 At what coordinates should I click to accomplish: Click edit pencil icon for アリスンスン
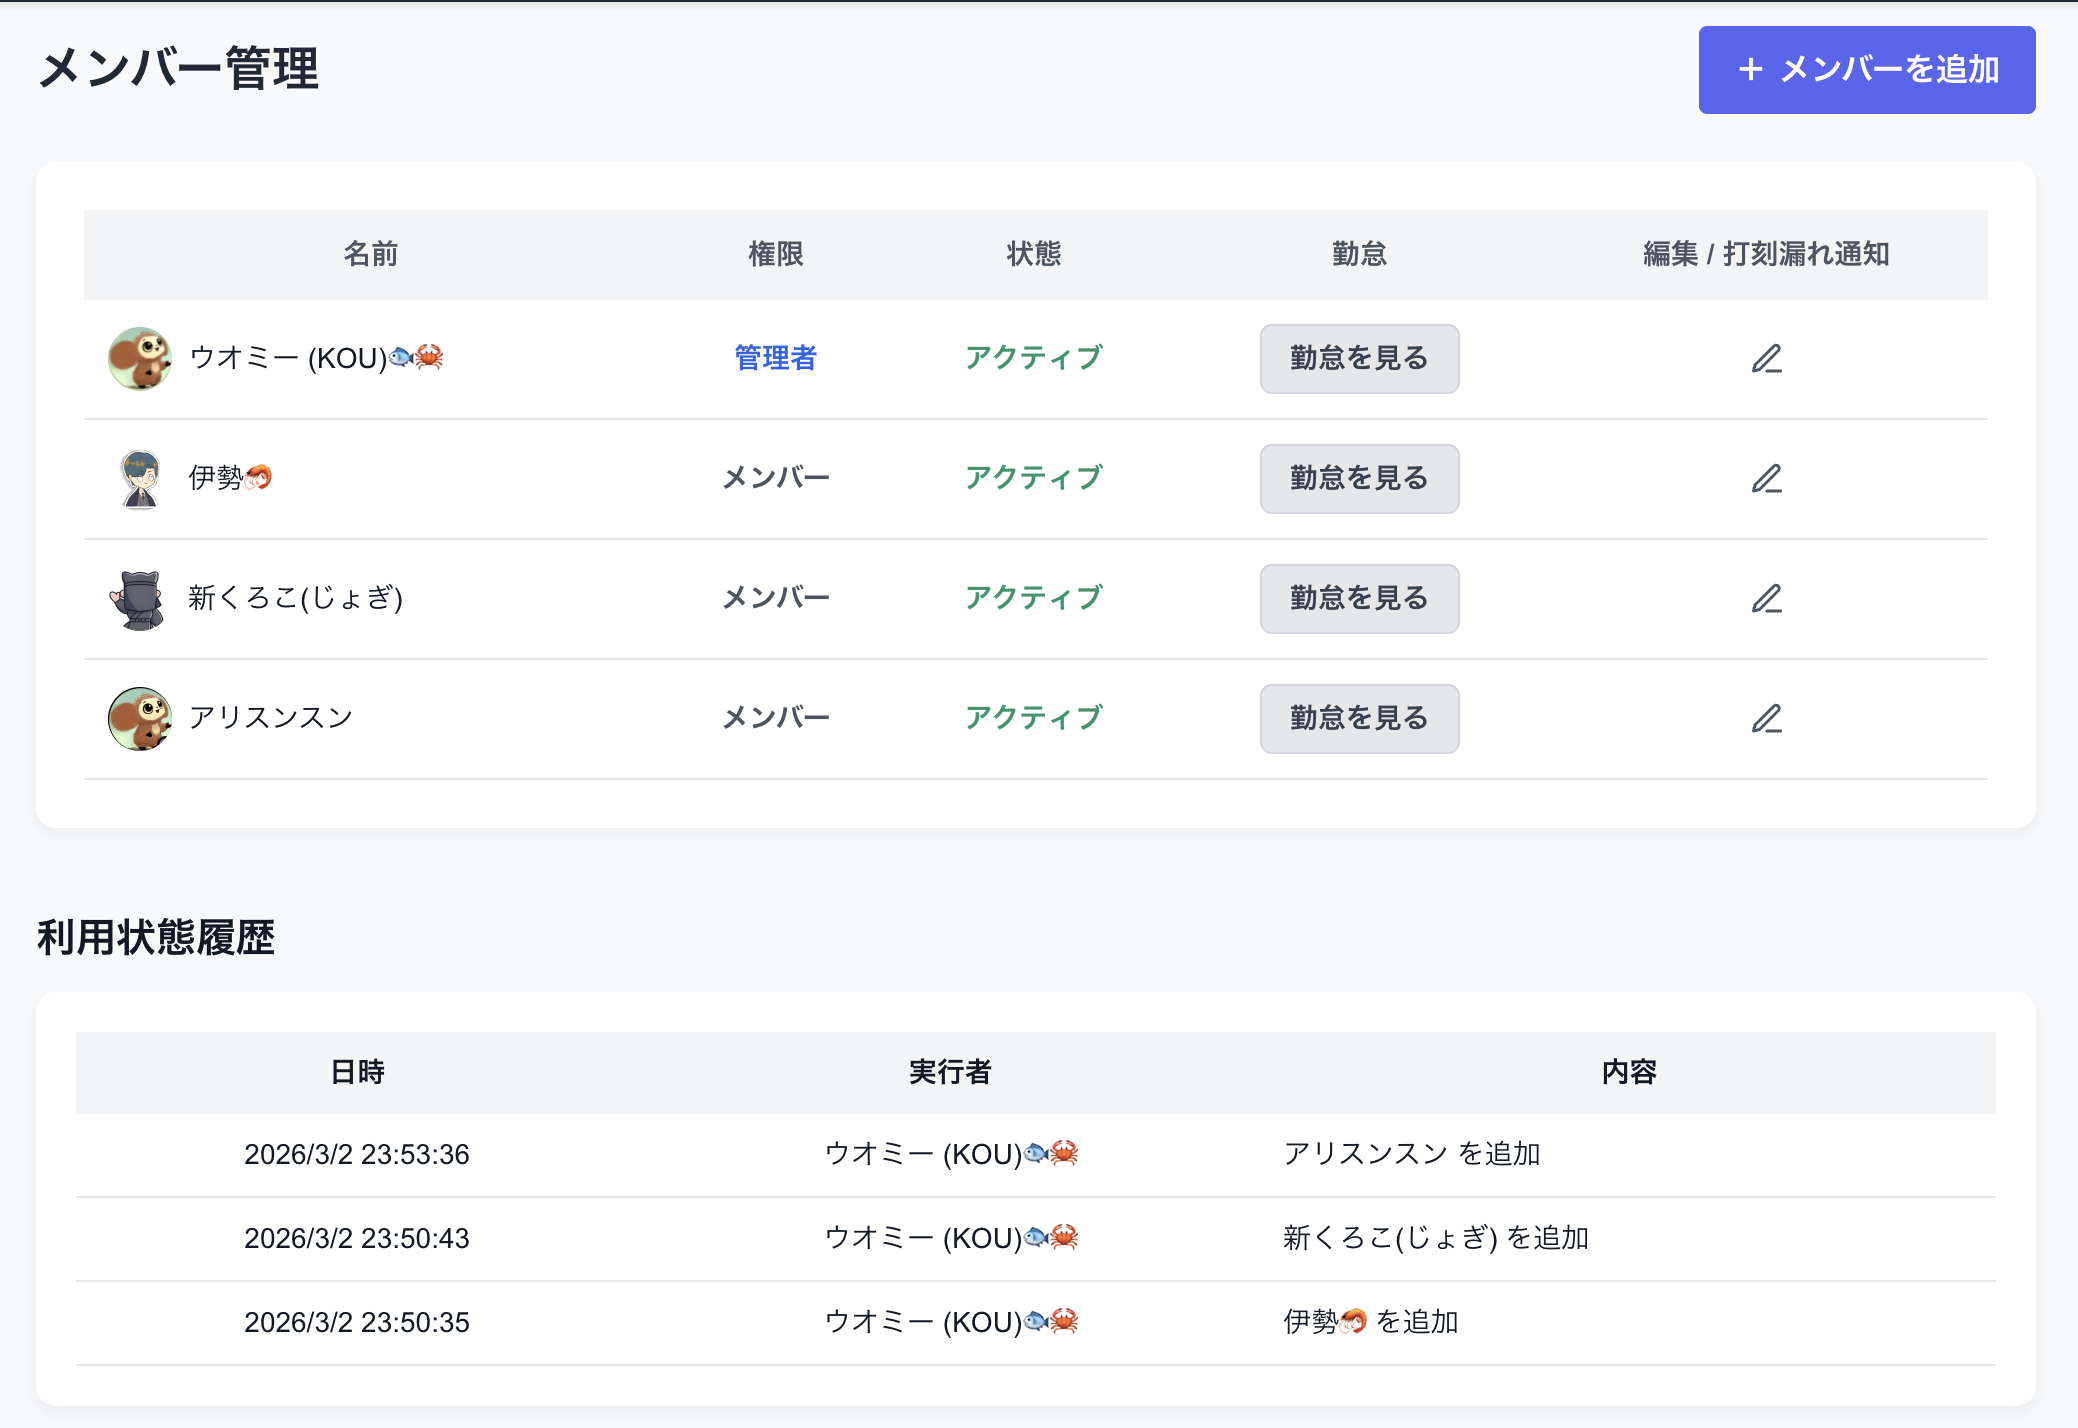pyautogui.click(x=1766, y=719)
